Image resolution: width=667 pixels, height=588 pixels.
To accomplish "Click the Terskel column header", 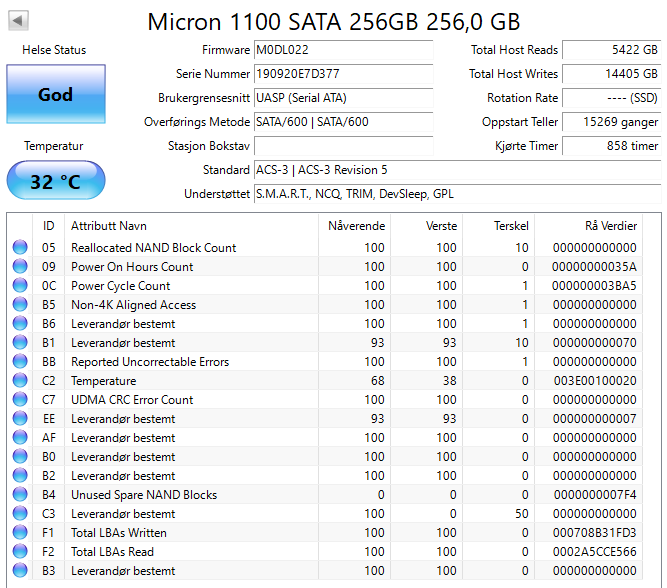I will coord(499,225).
